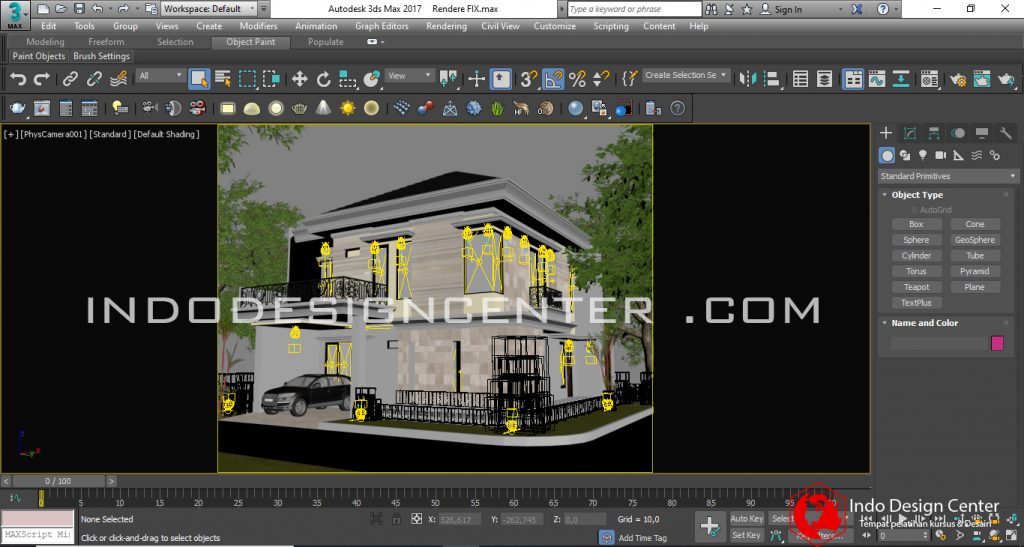Toggle the Angle Snap button
Screen dimensions: 1024x547
point(552,79)
